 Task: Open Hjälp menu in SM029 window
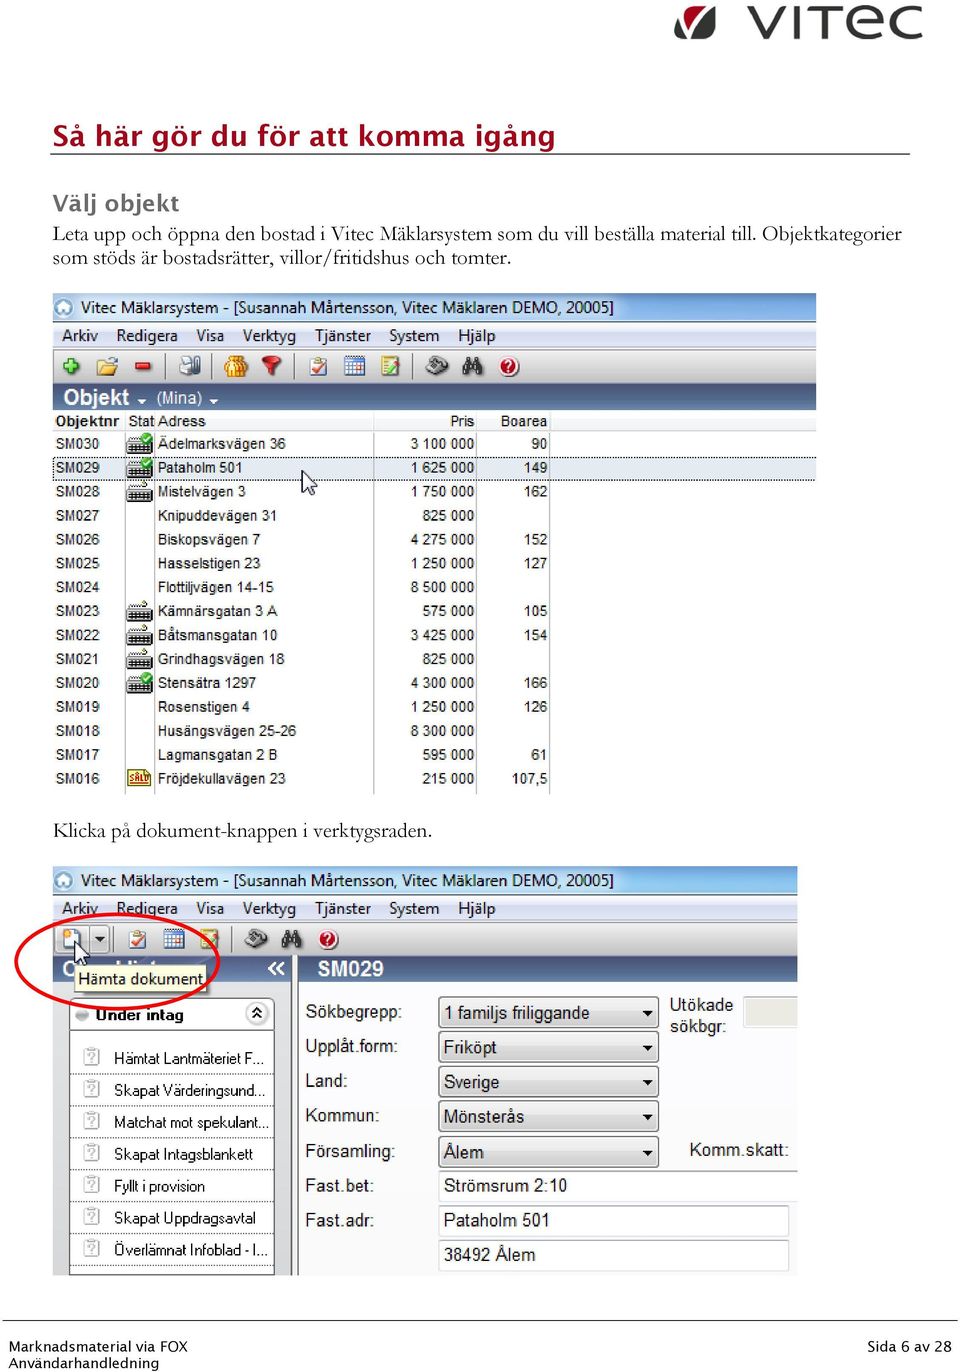click(x=477, y=909)
